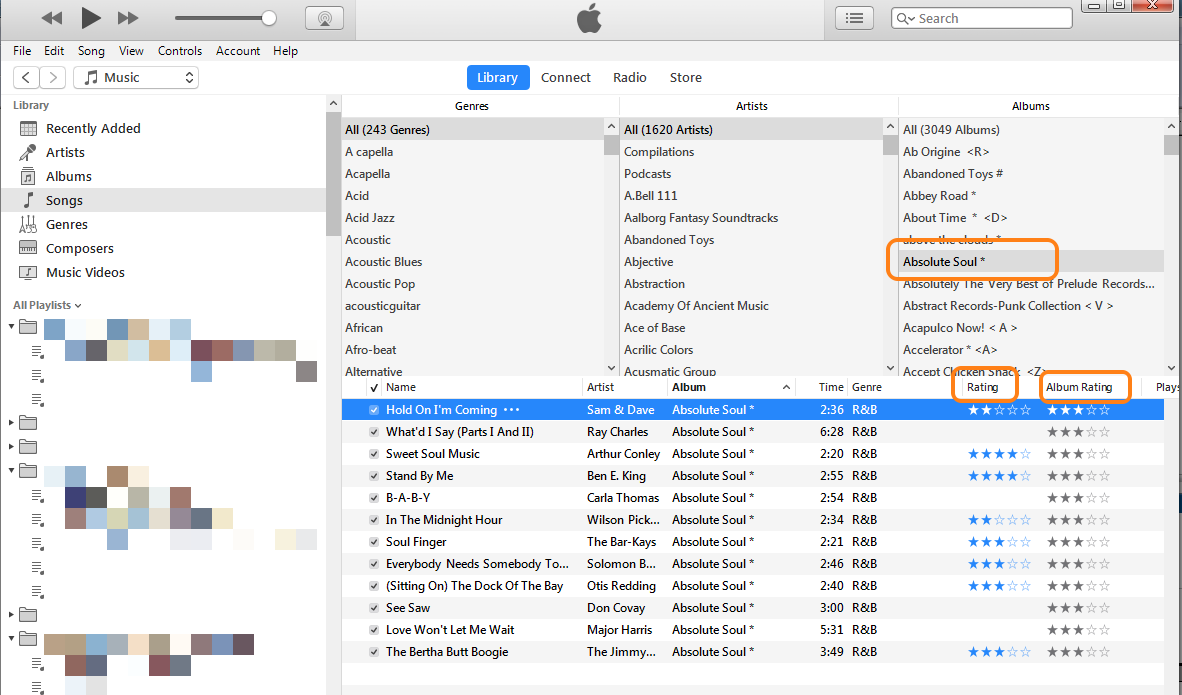Toggle checkbox for In The Midnight Hour
Image resolution: width=1182 pixels, height=695 pixels.
click(374, 520)
